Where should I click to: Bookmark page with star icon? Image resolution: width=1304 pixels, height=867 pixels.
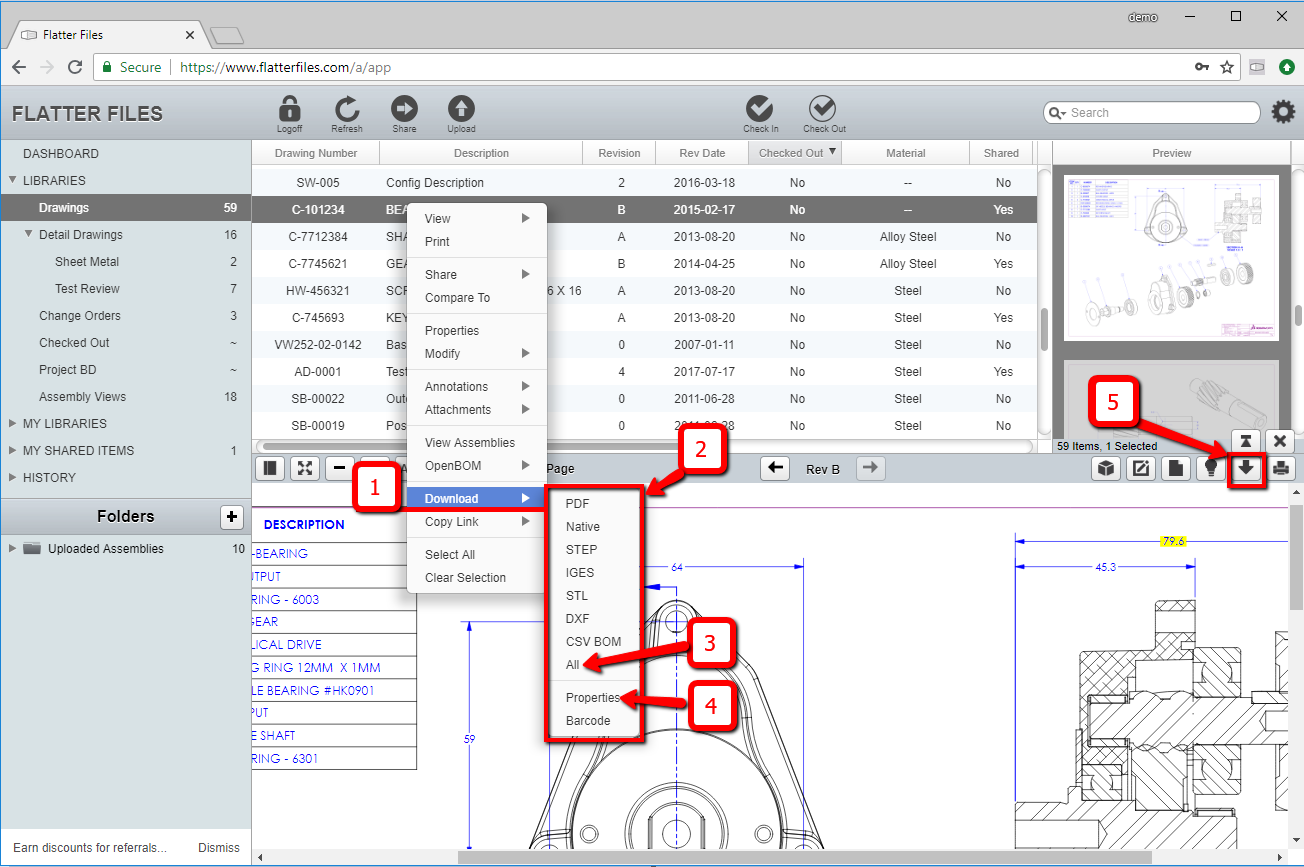point(1227,67)
